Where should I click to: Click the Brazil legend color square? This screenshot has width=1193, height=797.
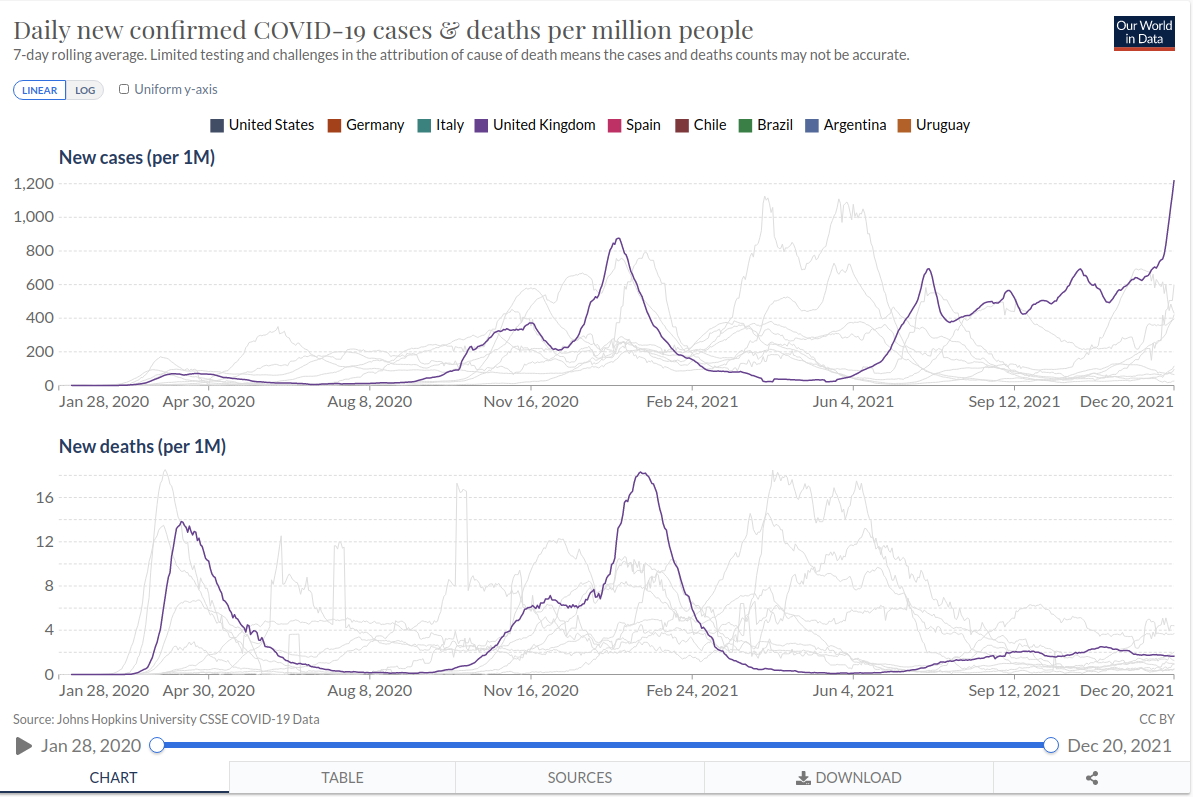tap(745, 125)
